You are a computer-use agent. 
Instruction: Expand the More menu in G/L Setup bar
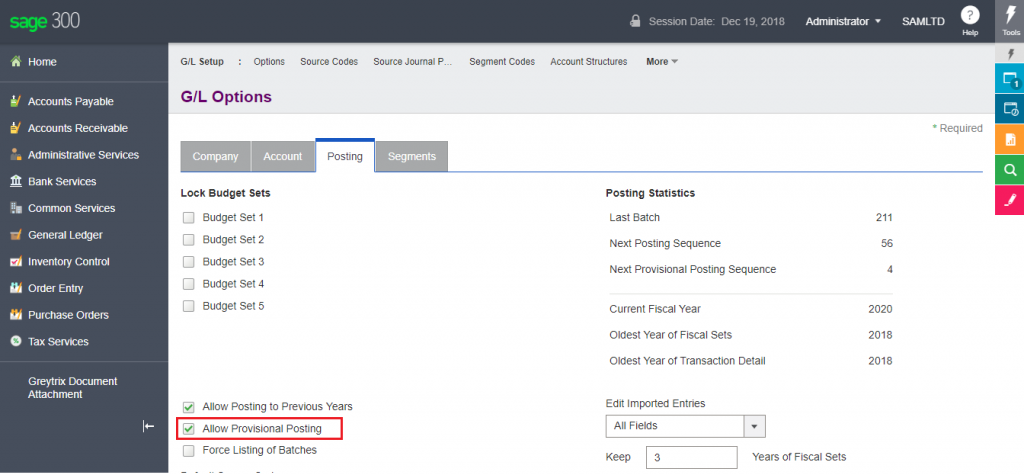[x=662, y=62]
